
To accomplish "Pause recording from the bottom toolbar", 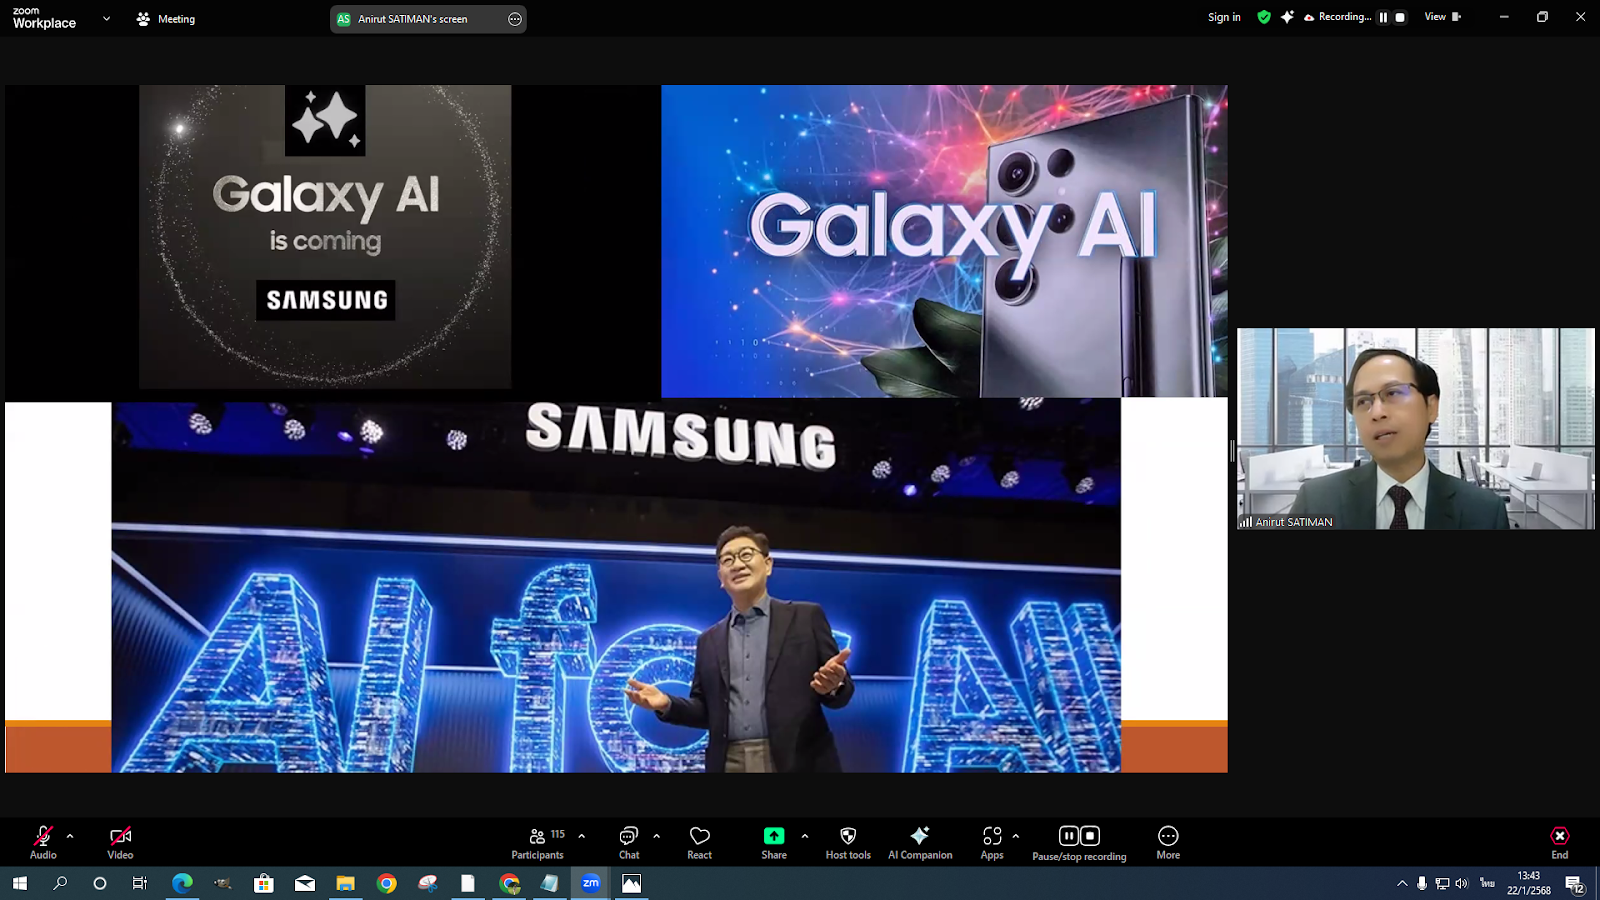I will [x=1069, y=836].
